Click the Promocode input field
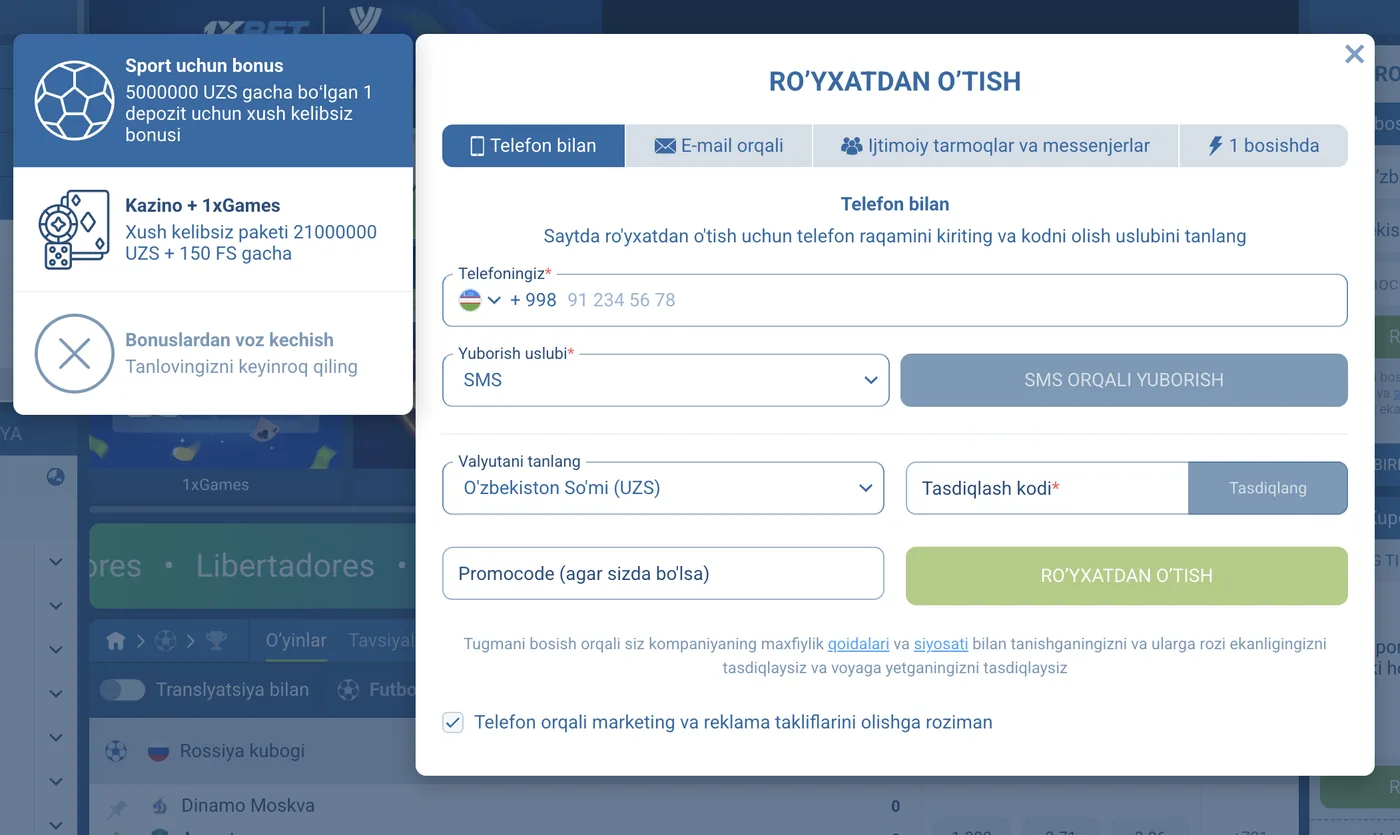This screenshot has height=835, width=1400. tap(663, 573)
